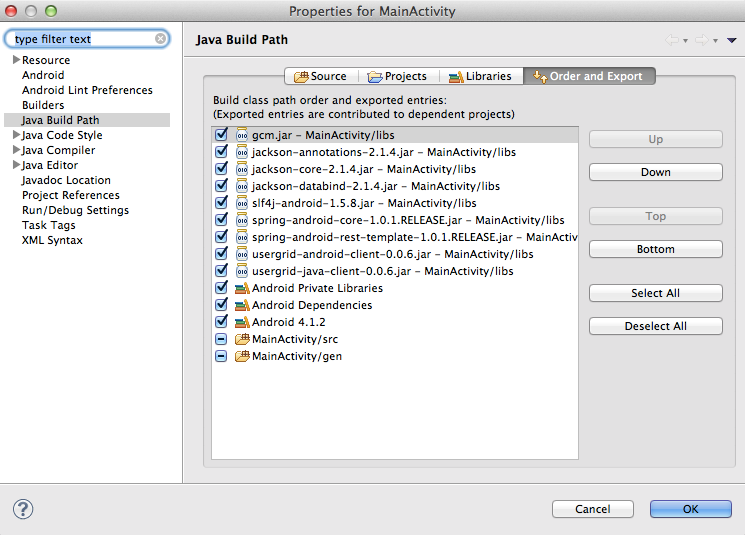Open the Task Tags page

(48, 225)
